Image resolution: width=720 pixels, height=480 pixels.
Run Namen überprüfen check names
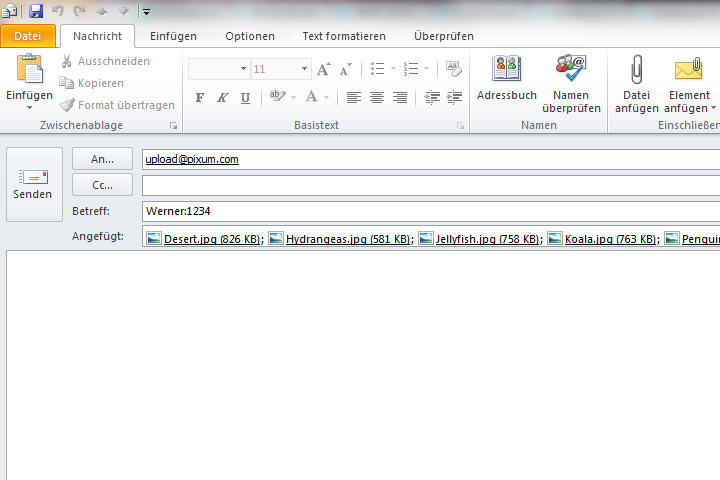pyautogui.click(x=571, y=84)
